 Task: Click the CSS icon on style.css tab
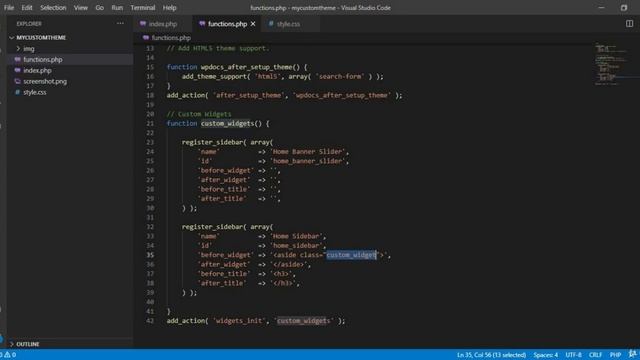pyautogui.click(x=271, y=24)
